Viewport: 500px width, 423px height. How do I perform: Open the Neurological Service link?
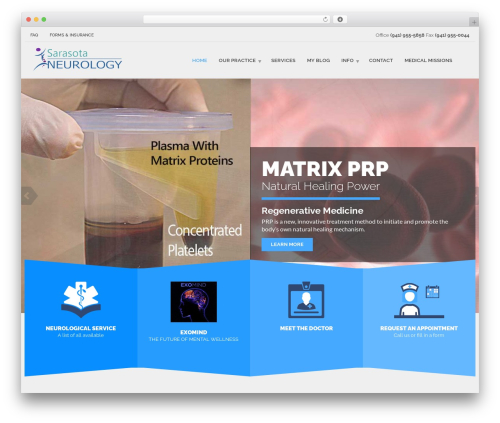[x=81, y=328]
